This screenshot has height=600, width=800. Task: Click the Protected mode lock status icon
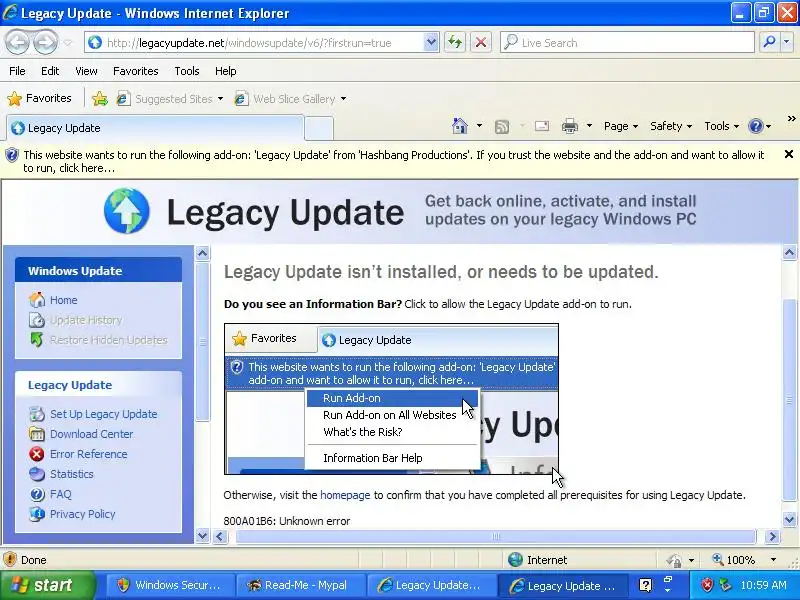click(674, 560)
